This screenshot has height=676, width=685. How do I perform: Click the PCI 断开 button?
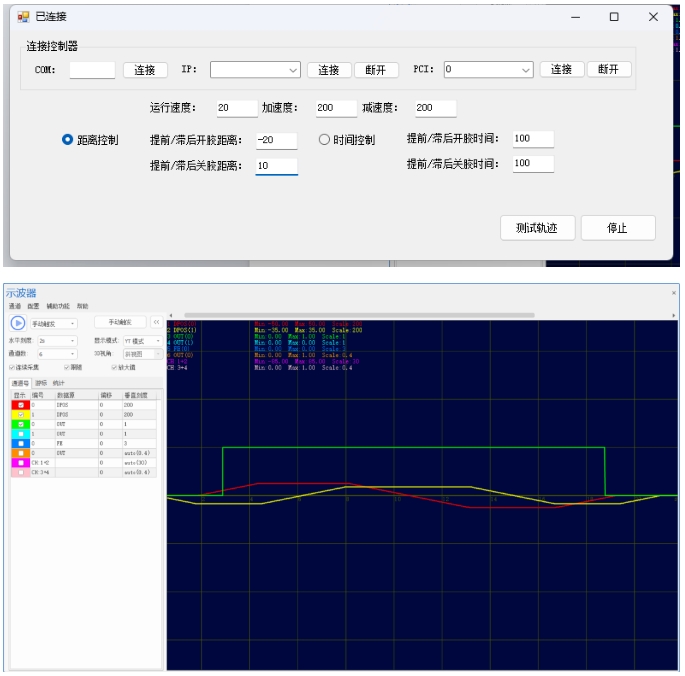point(609,69)
